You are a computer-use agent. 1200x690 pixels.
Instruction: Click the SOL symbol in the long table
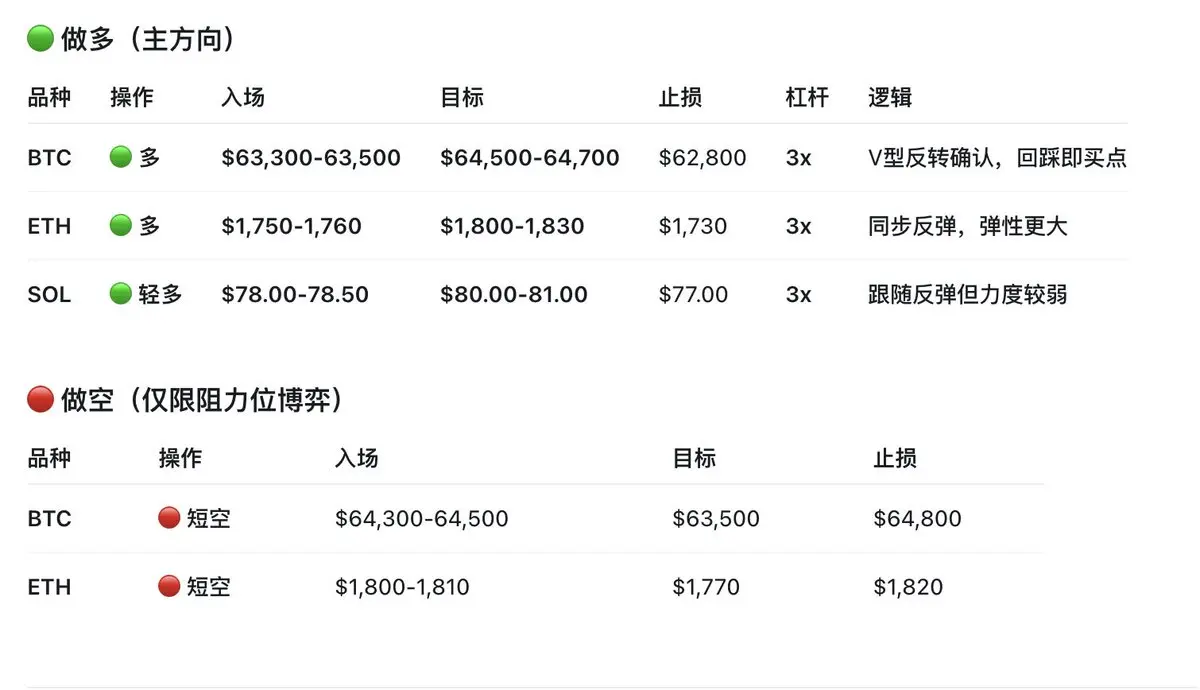click(49, 295)
